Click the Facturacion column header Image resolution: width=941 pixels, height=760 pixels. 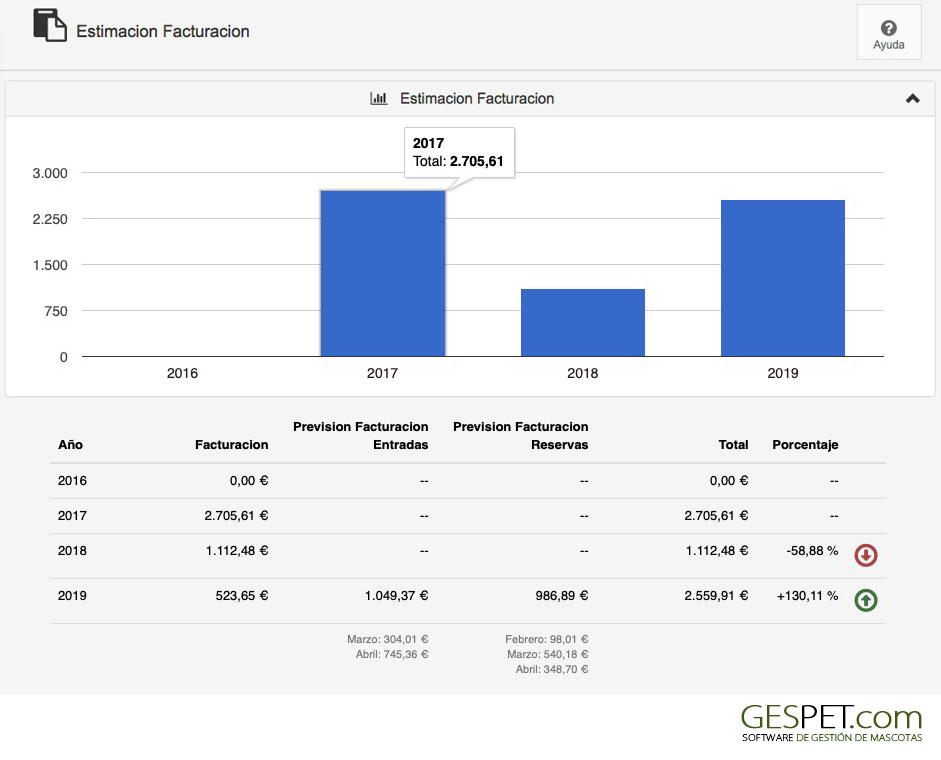(231, 445)
